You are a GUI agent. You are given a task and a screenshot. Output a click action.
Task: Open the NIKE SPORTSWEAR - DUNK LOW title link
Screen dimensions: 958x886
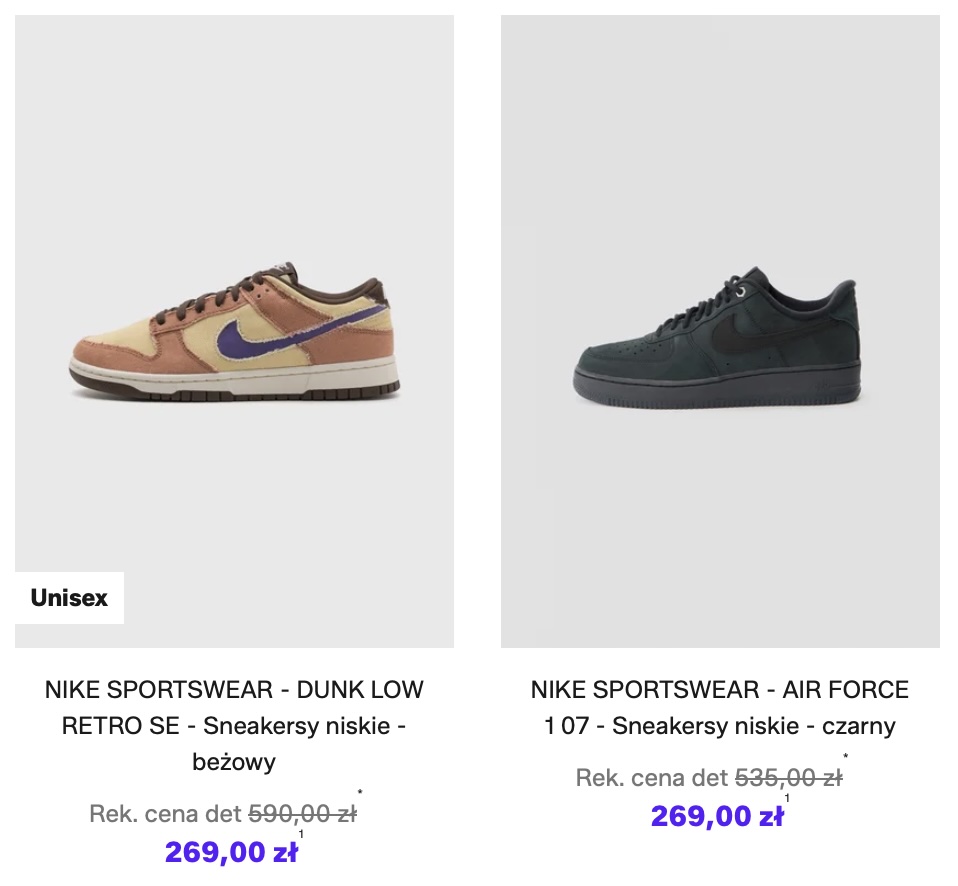[234, 690]
